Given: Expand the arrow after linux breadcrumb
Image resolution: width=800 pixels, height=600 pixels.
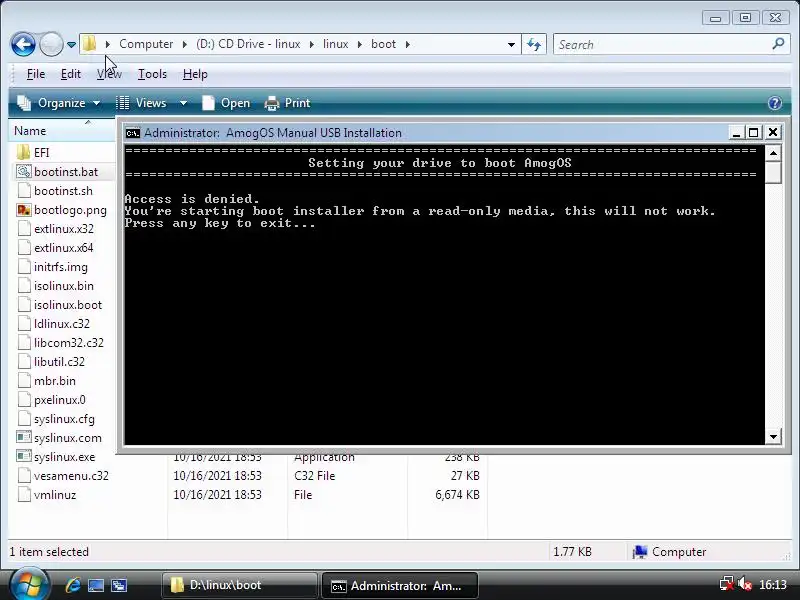Looking at the screenshot, I should 359,44.
